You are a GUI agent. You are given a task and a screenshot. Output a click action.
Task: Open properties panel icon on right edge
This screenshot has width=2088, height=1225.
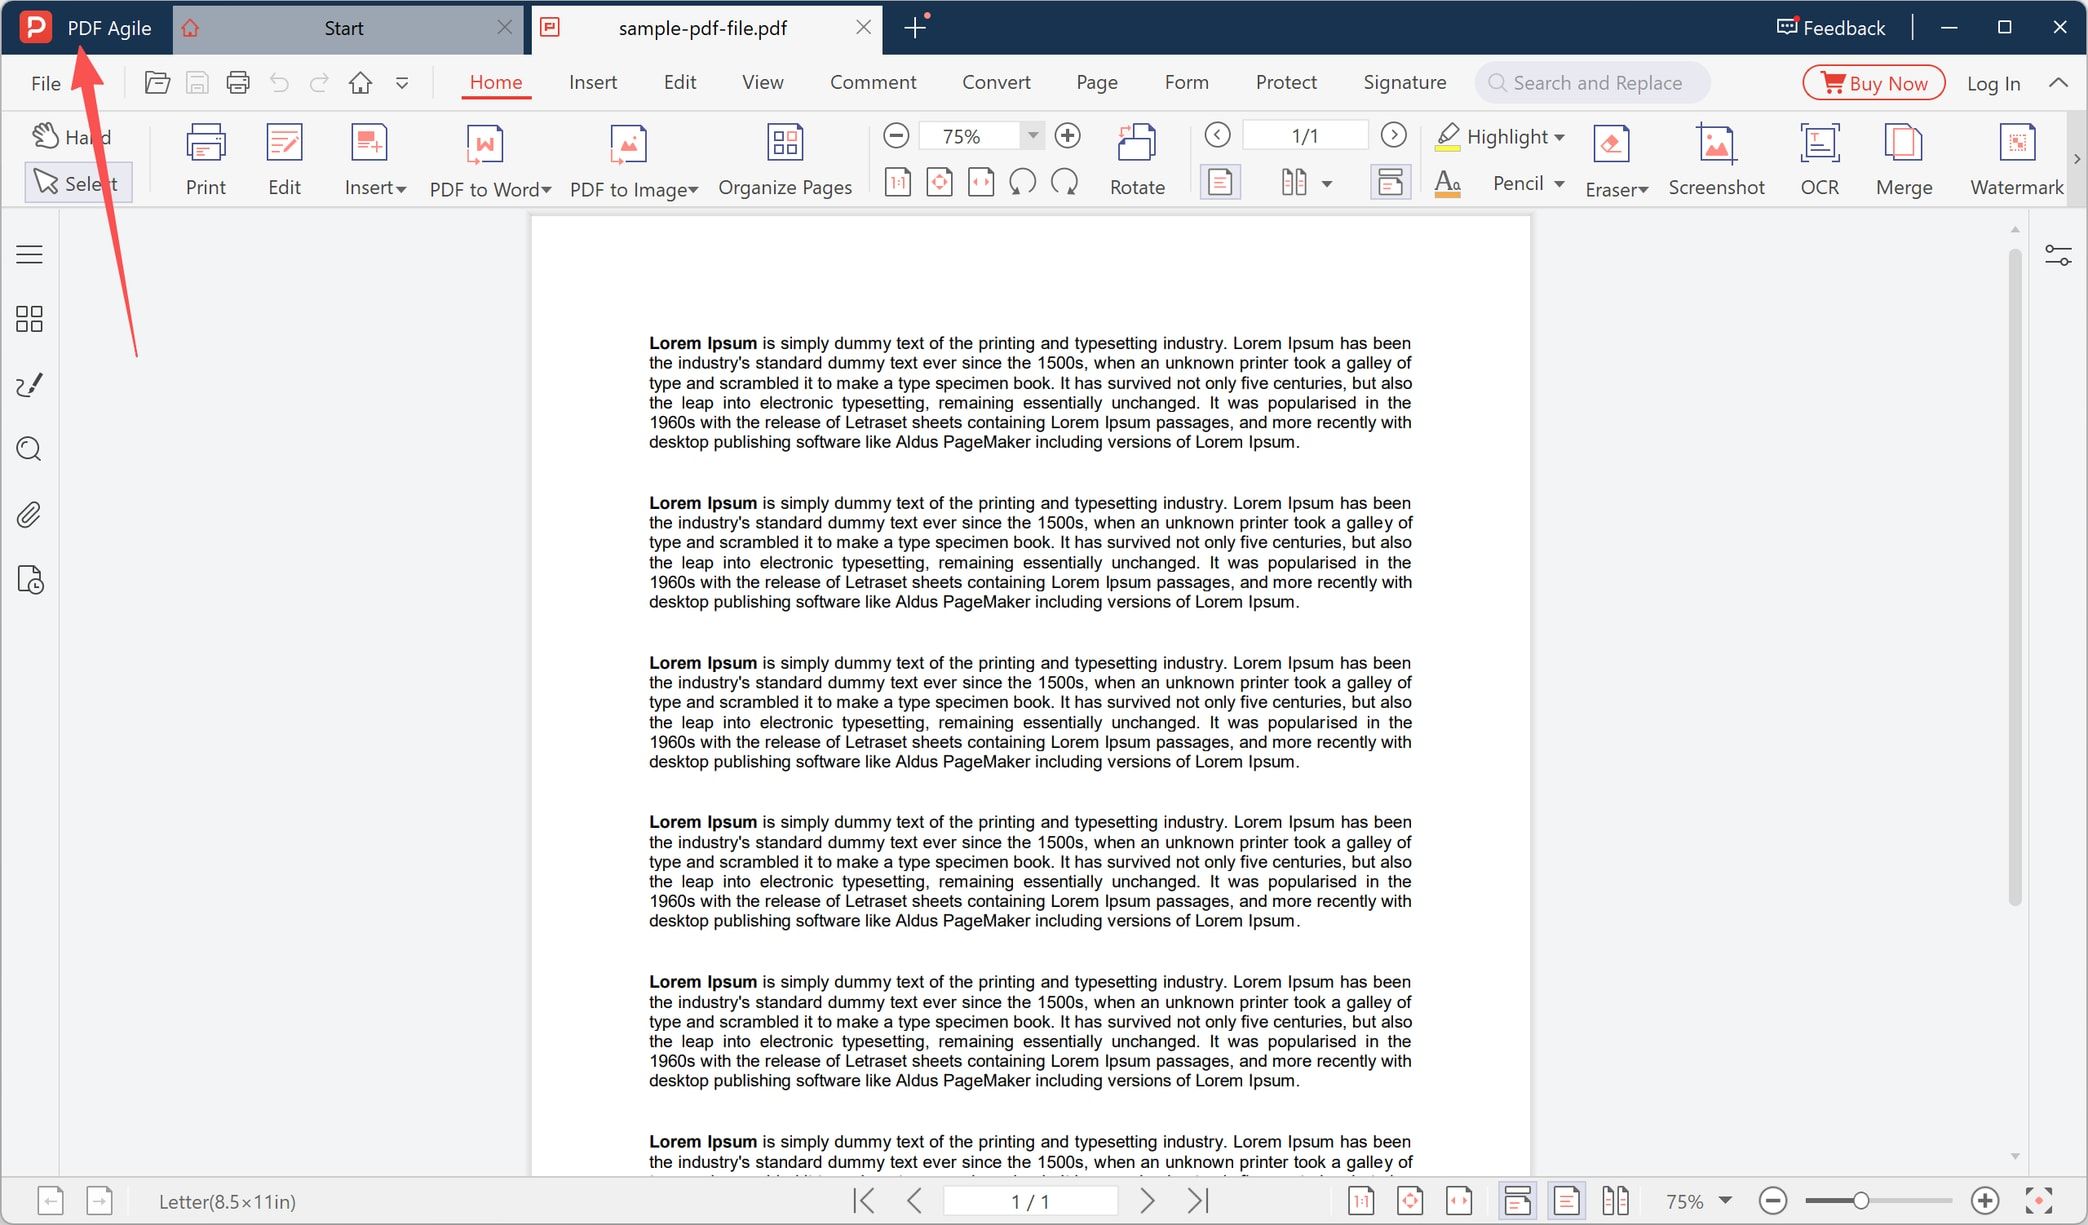2058,256
